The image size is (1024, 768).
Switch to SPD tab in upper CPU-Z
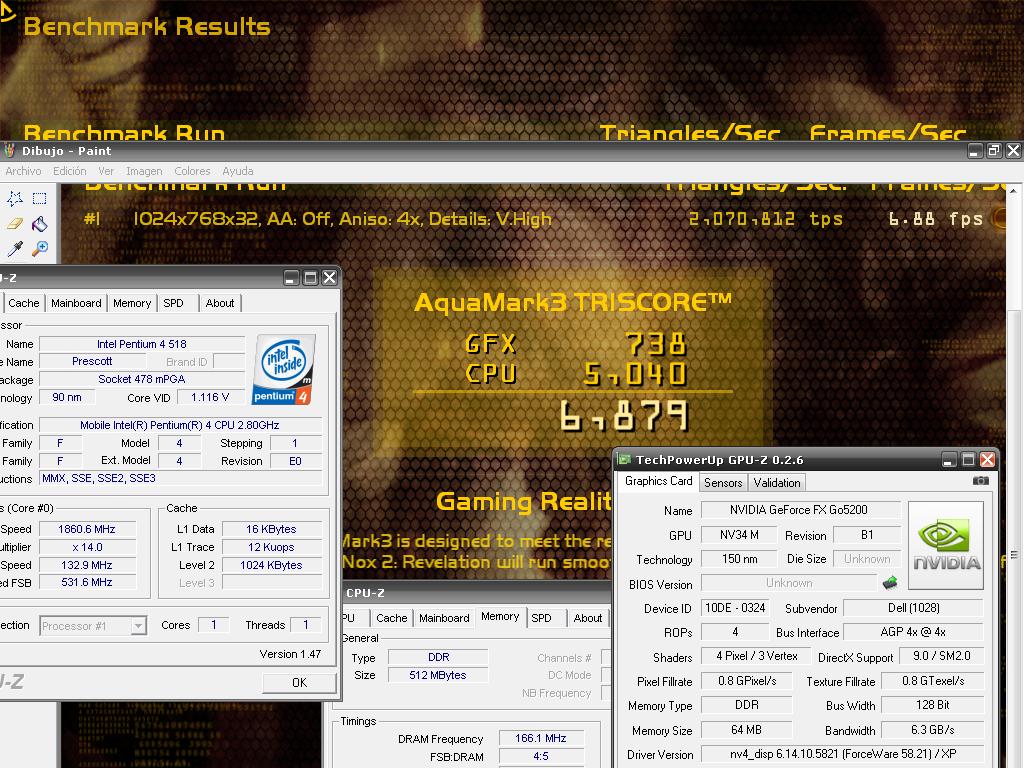174,303
